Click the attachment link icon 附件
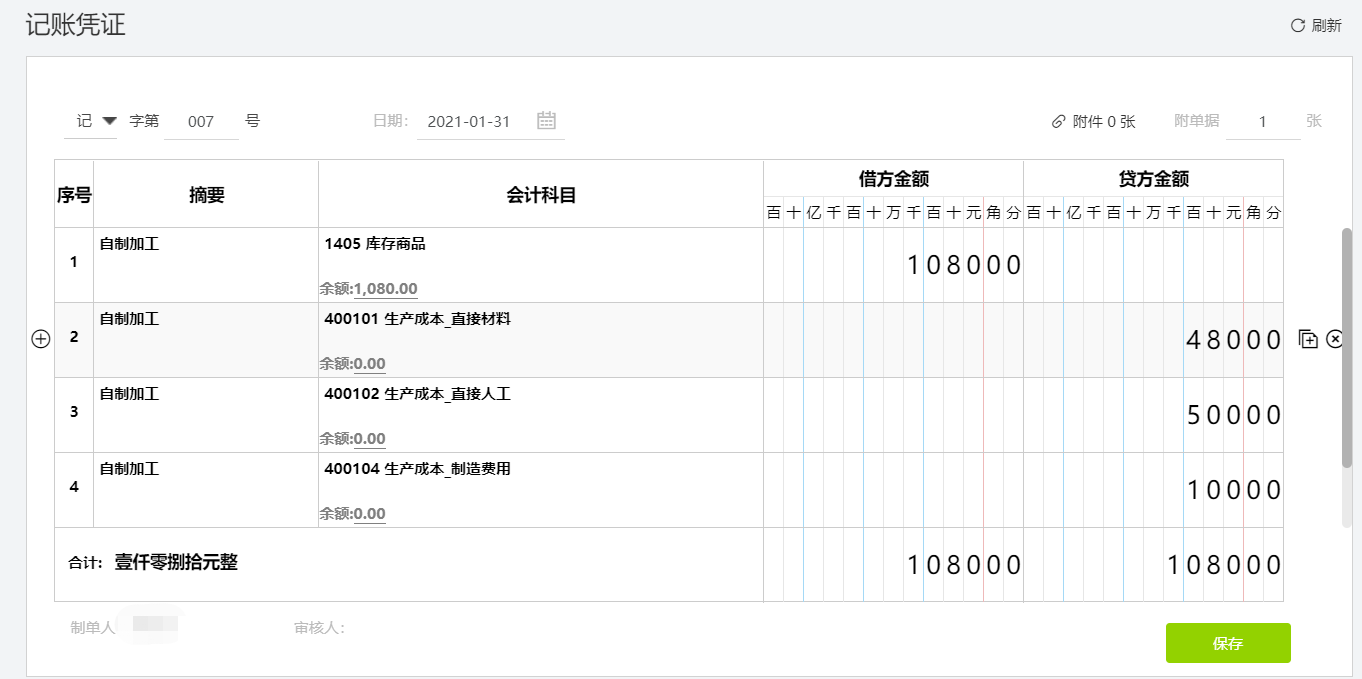Viewport: 1362px width, 679px height. point(1059,122)
